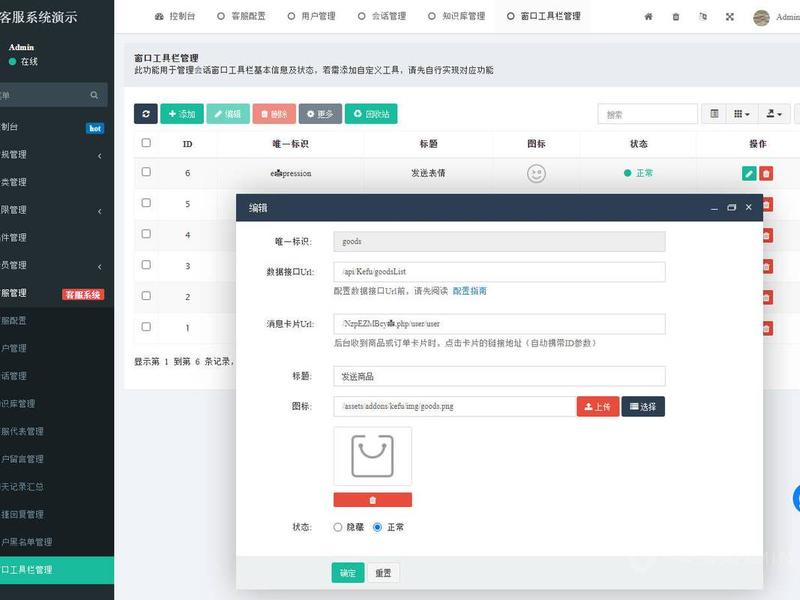
Task: Go to the home icon in header
Action: [x=648, y=17]
